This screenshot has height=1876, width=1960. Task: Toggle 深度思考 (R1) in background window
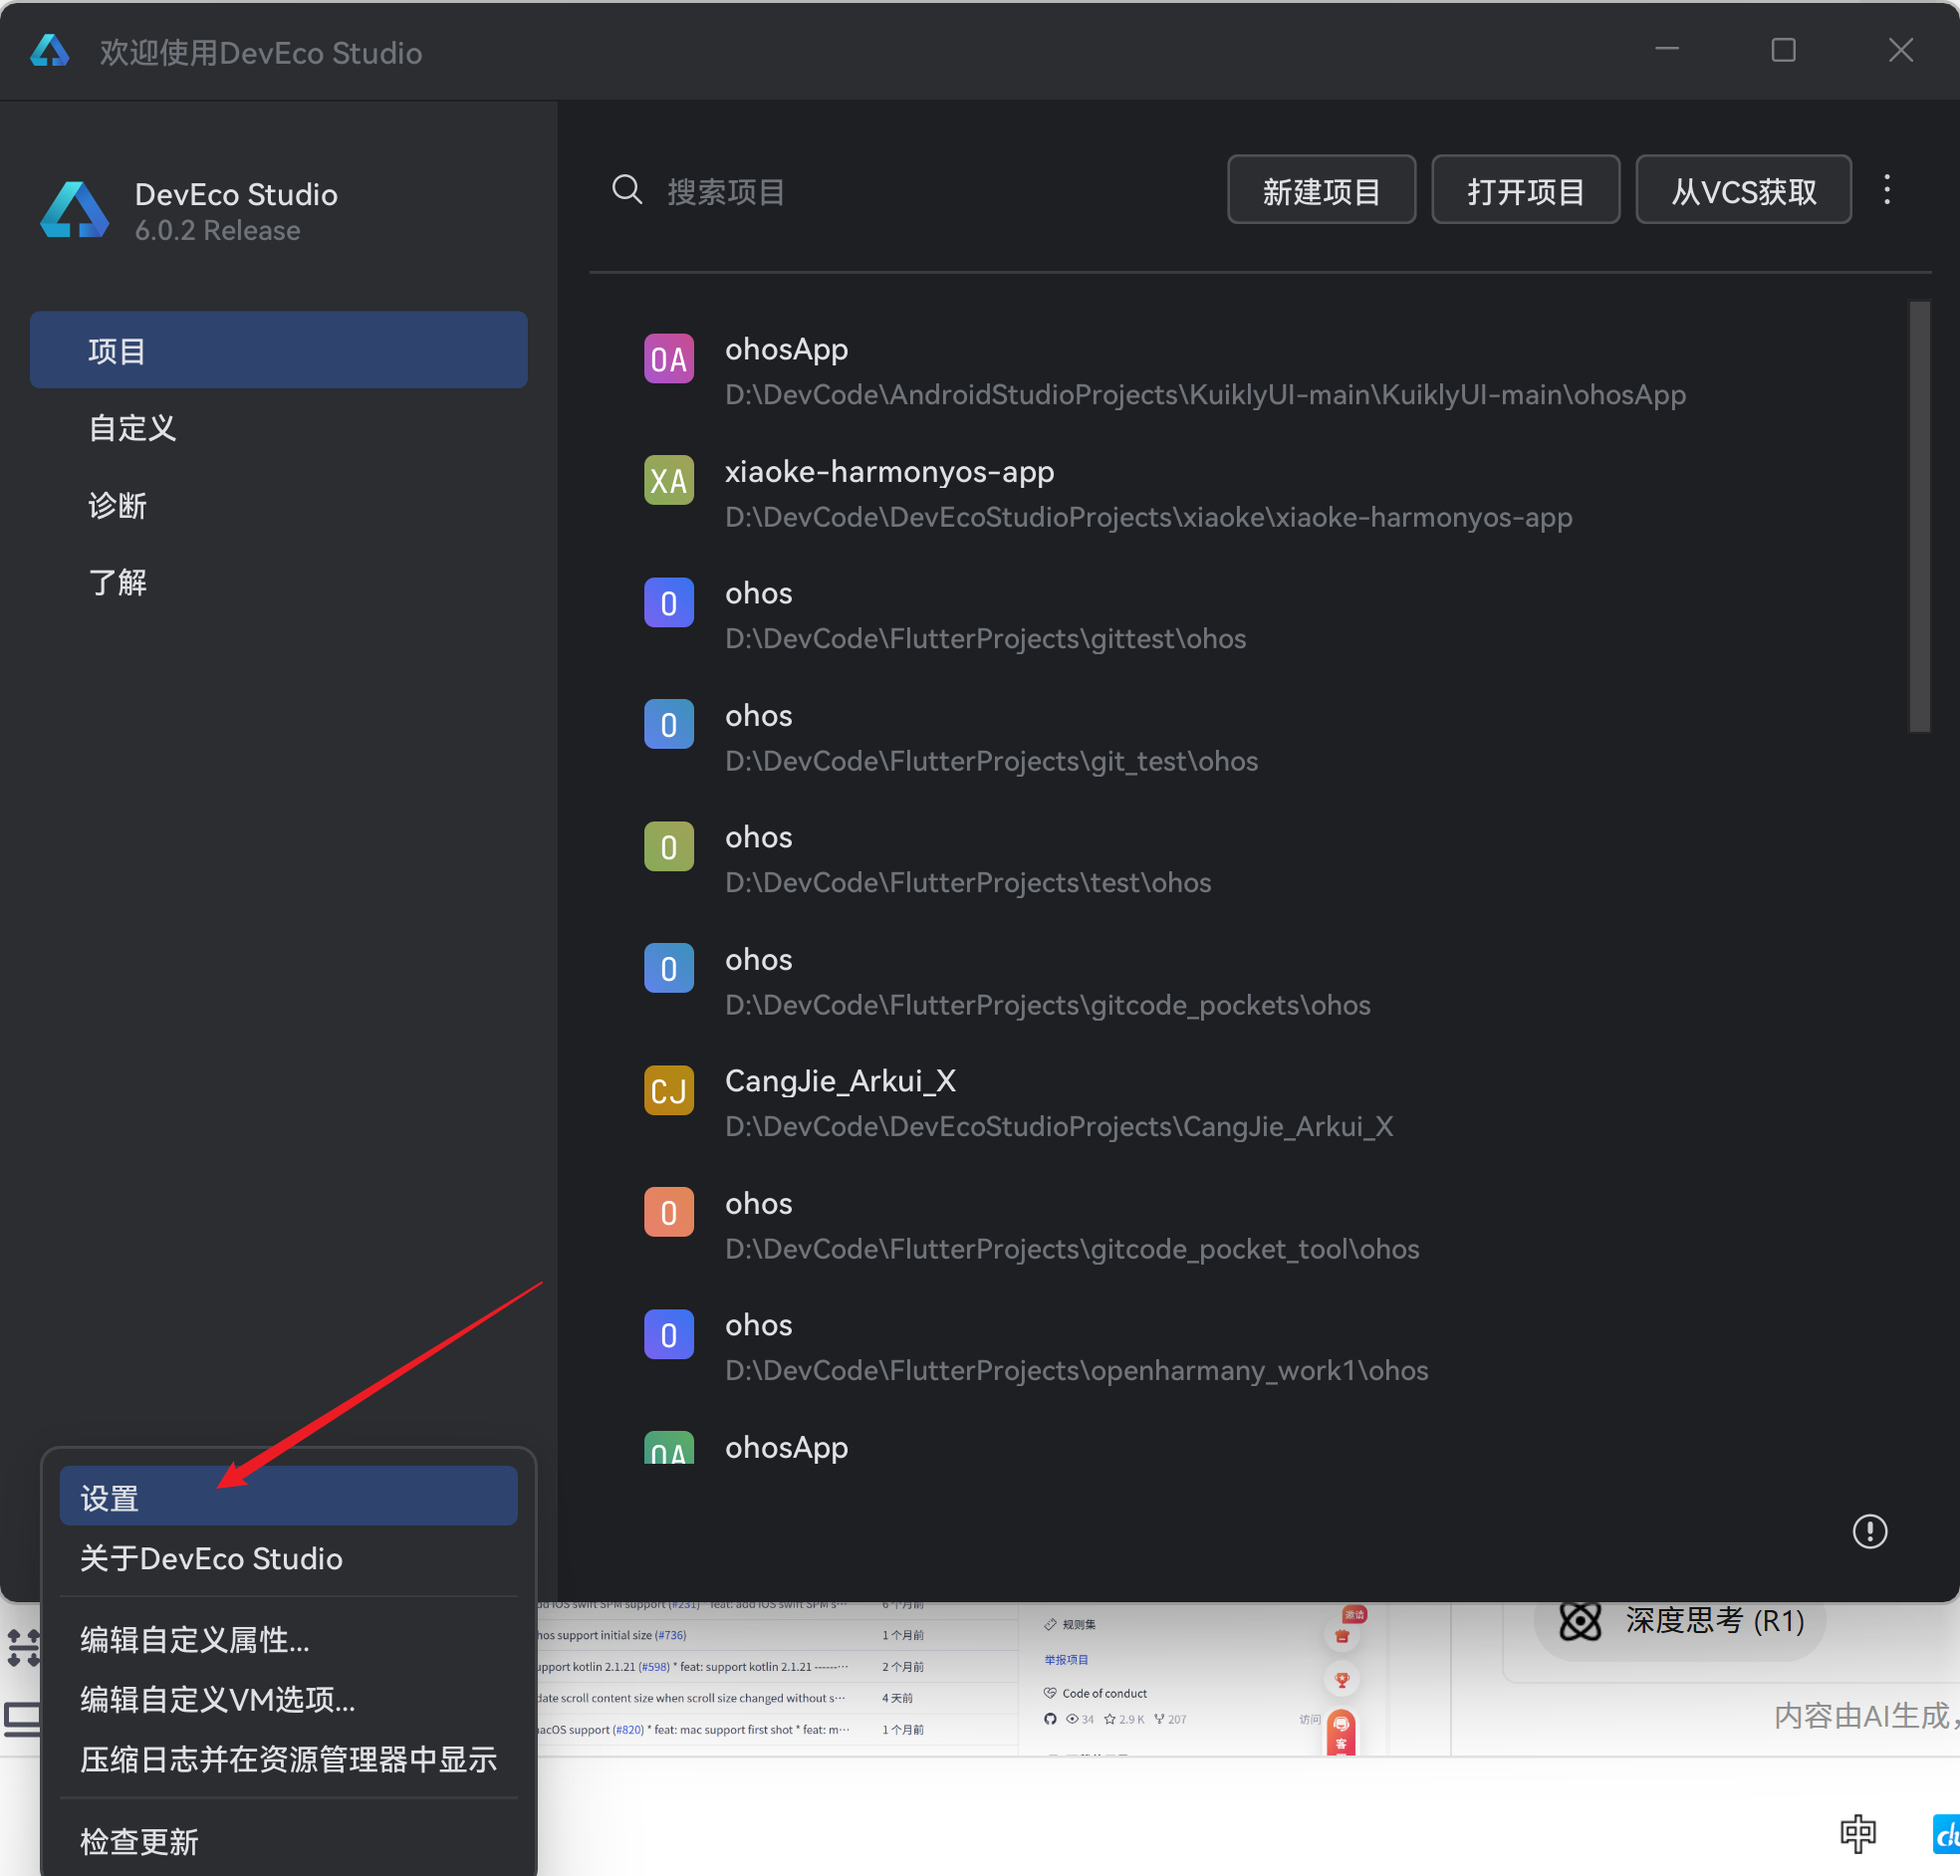1681,1621
